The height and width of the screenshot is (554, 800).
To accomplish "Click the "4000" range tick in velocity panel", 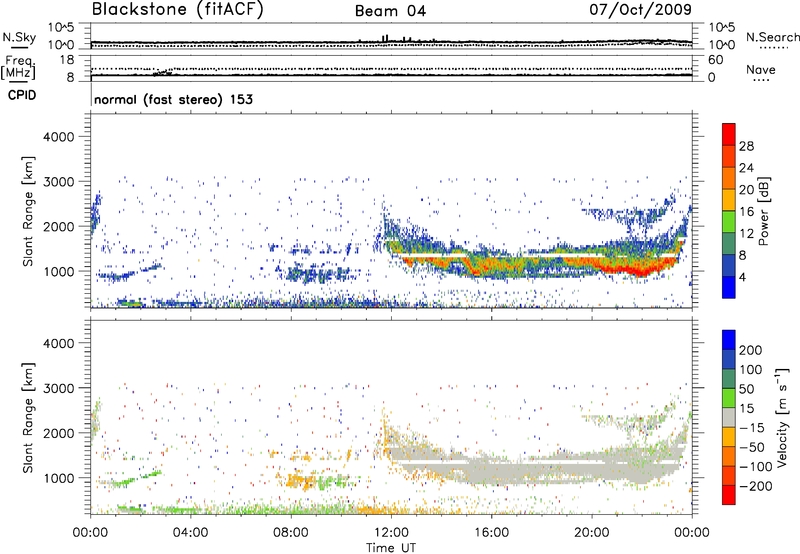I will pos(58,343).
